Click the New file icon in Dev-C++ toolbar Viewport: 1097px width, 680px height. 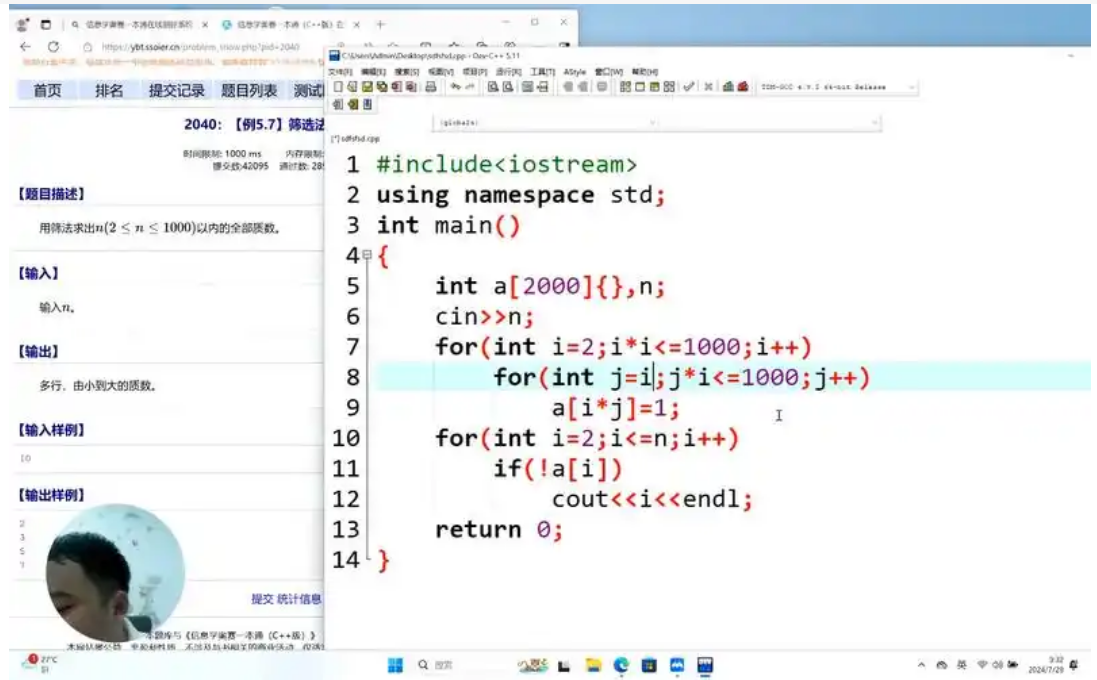[337, 87]
